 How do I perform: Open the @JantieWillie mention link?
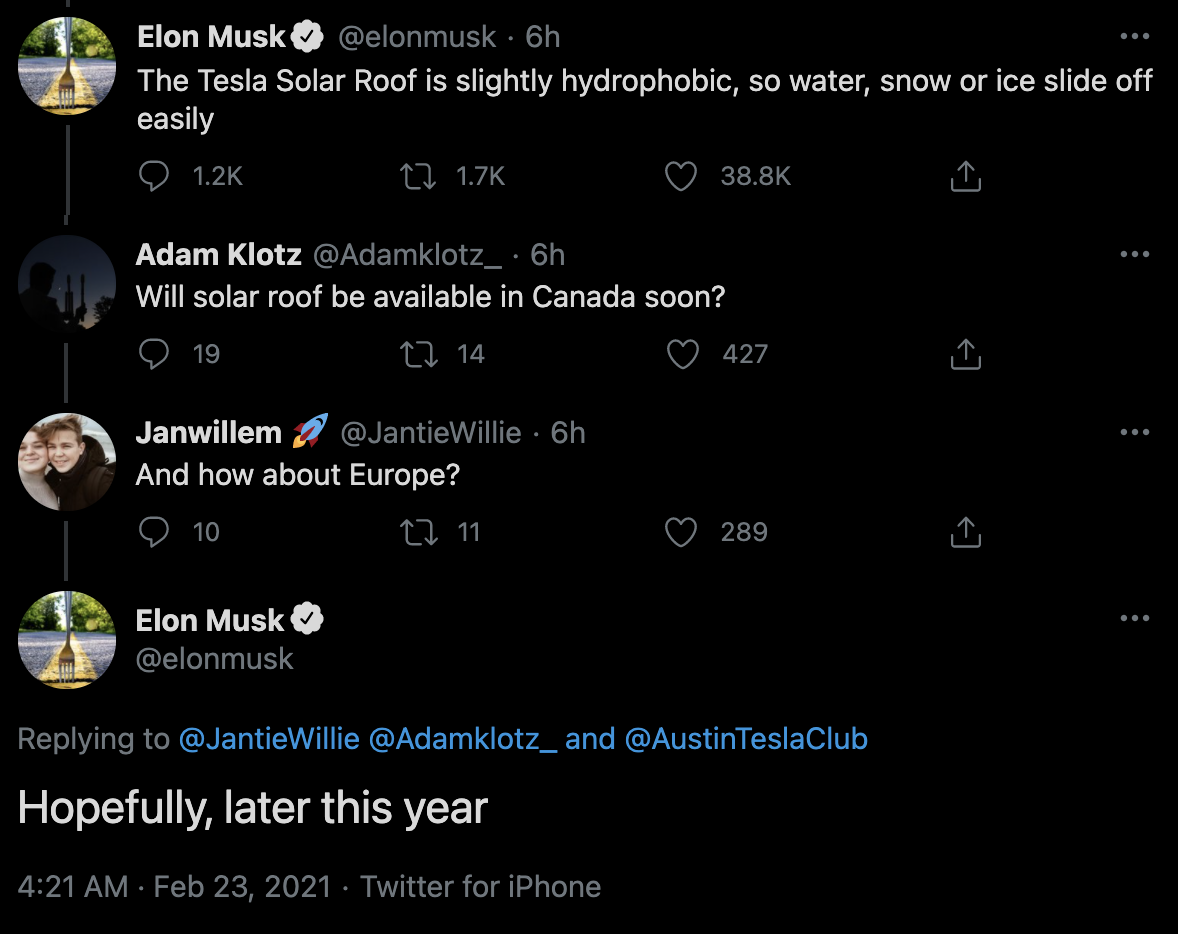point(269,739)
